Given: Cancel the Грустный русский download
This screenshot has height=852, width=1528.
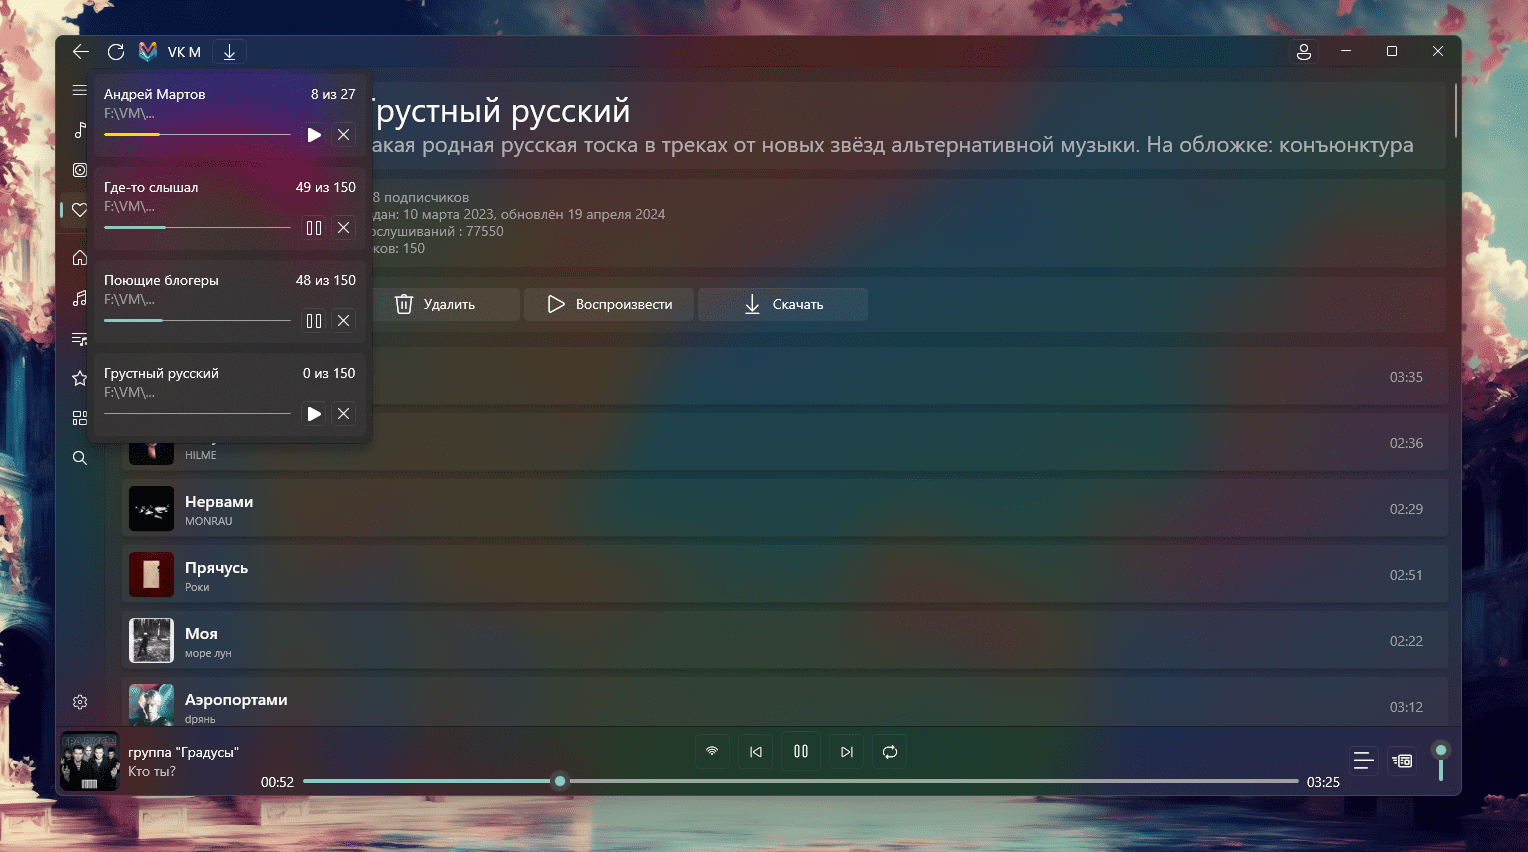Looking at the screenshot, I should coord(343,413).
